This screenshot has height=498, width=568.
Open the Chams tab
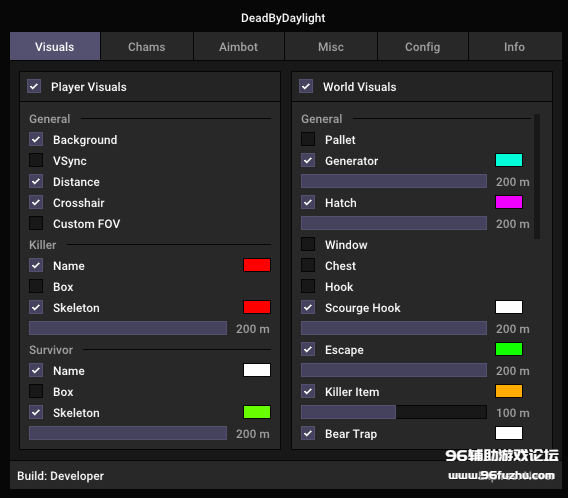click(x=147, y=46)
